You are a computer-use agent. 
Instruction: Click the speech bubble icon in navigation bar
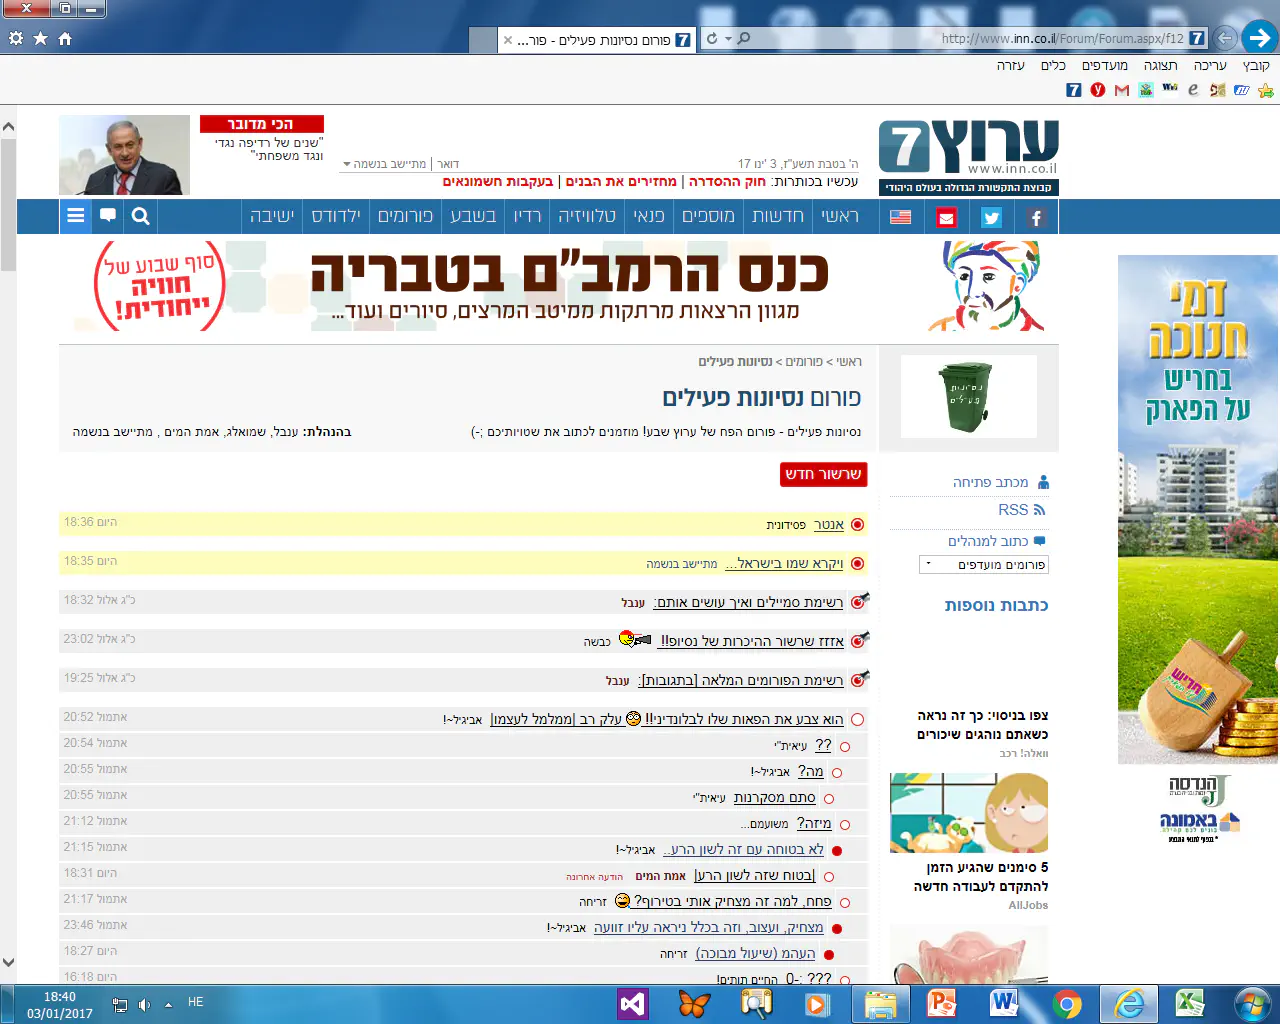(108, 216)
